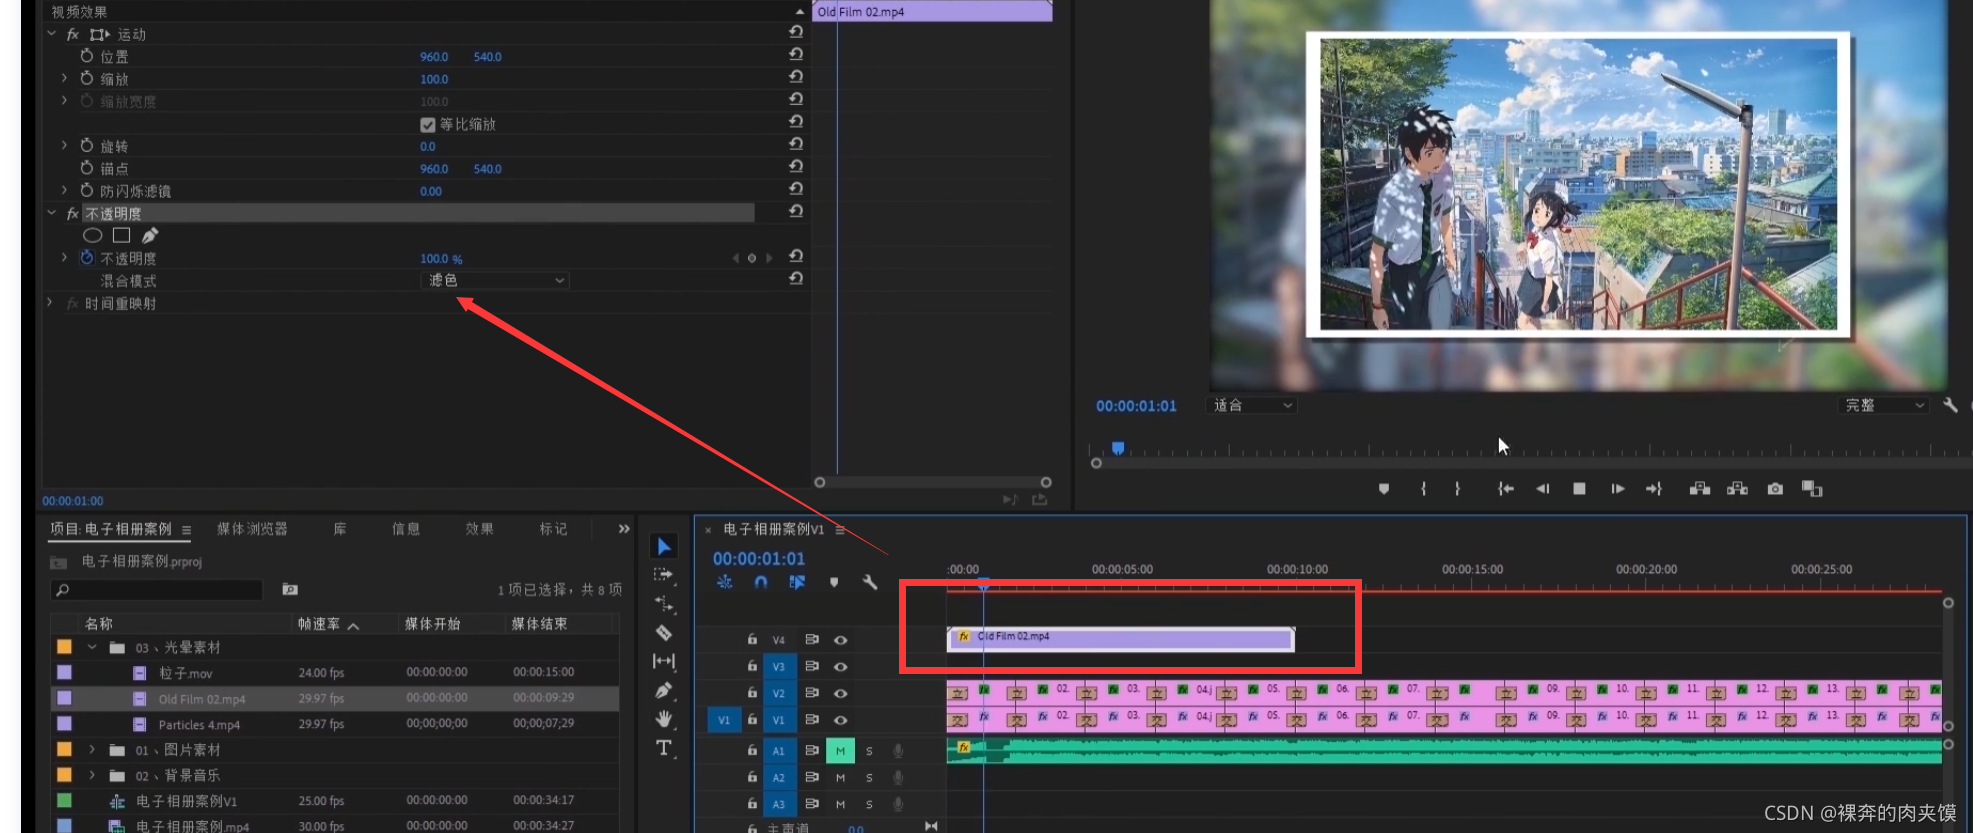Switch to 标记 tab

point(553,529)
